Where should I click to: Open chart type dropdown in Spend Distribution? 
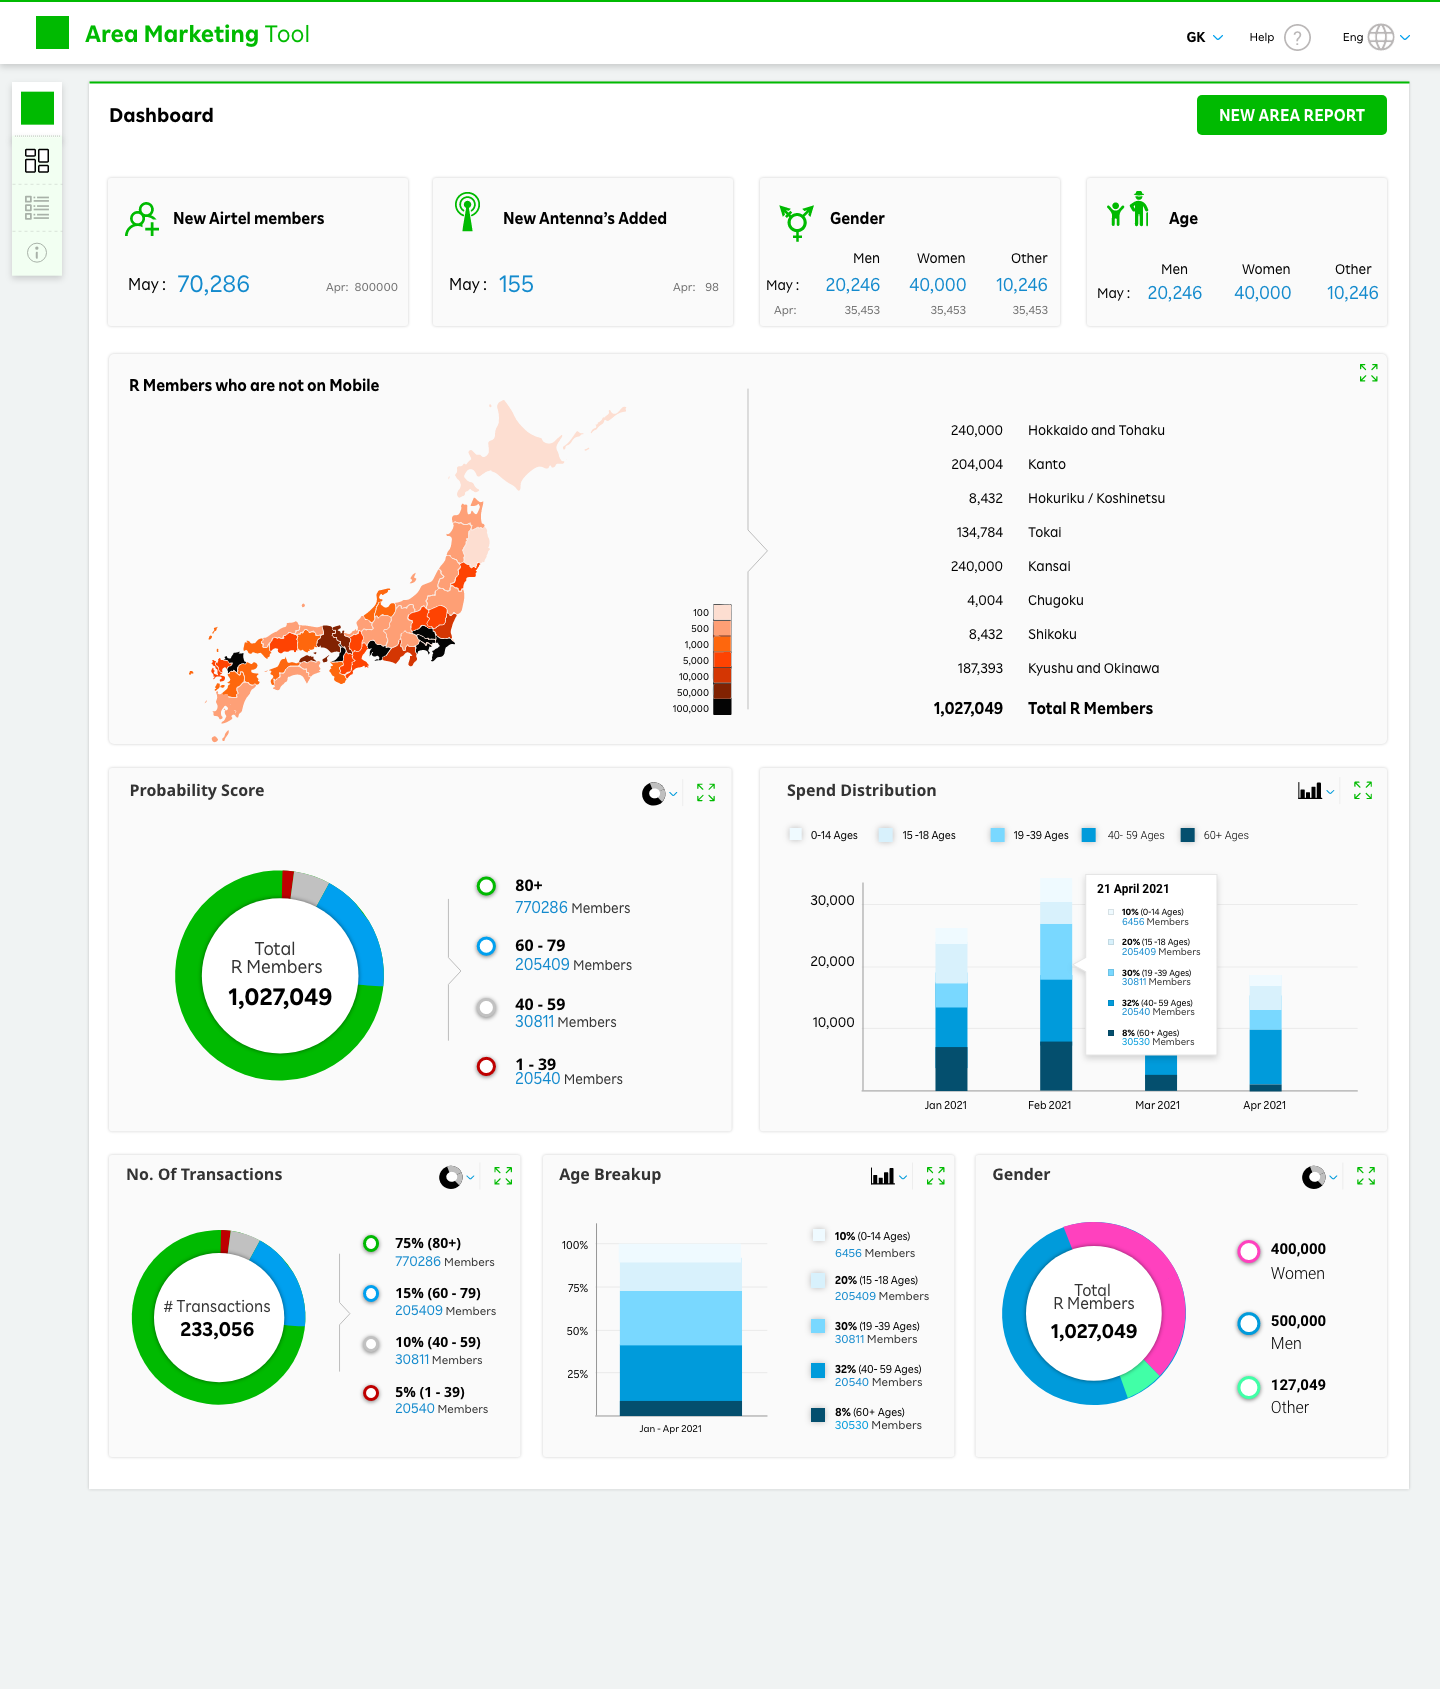[1315, 791]
